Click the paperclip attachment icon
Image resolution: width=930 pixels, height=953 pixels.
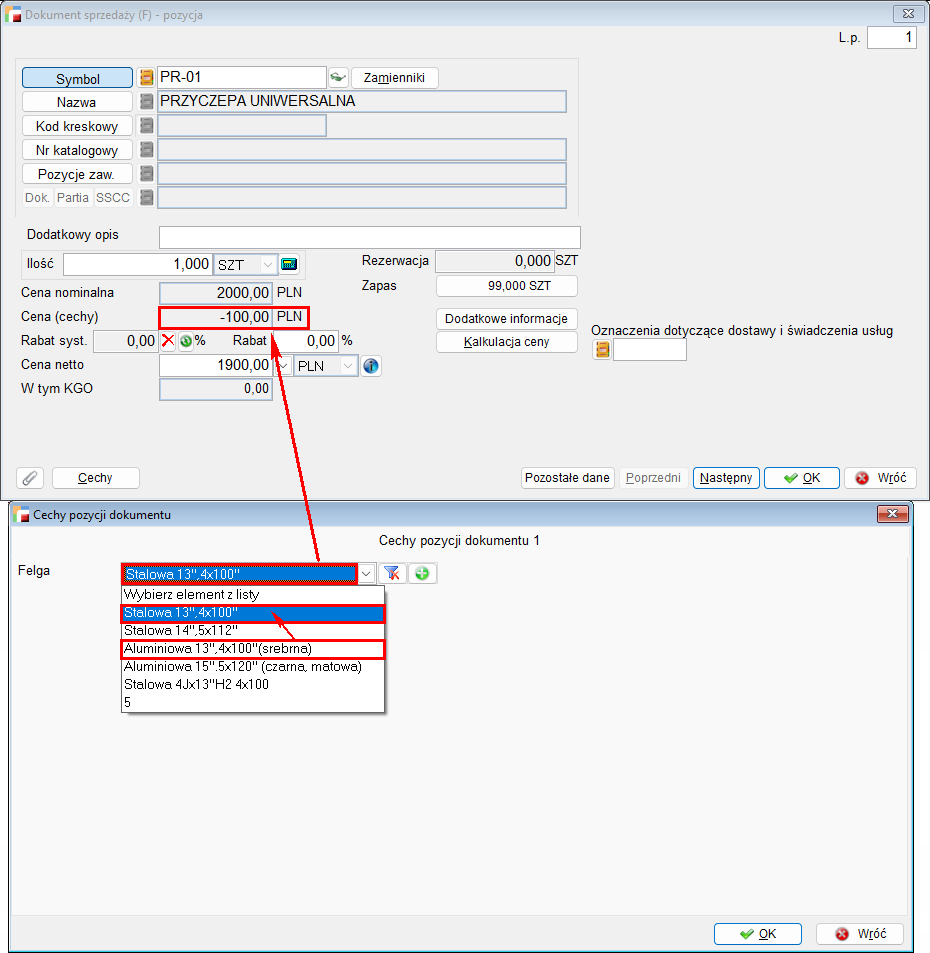tap(30, 478)
